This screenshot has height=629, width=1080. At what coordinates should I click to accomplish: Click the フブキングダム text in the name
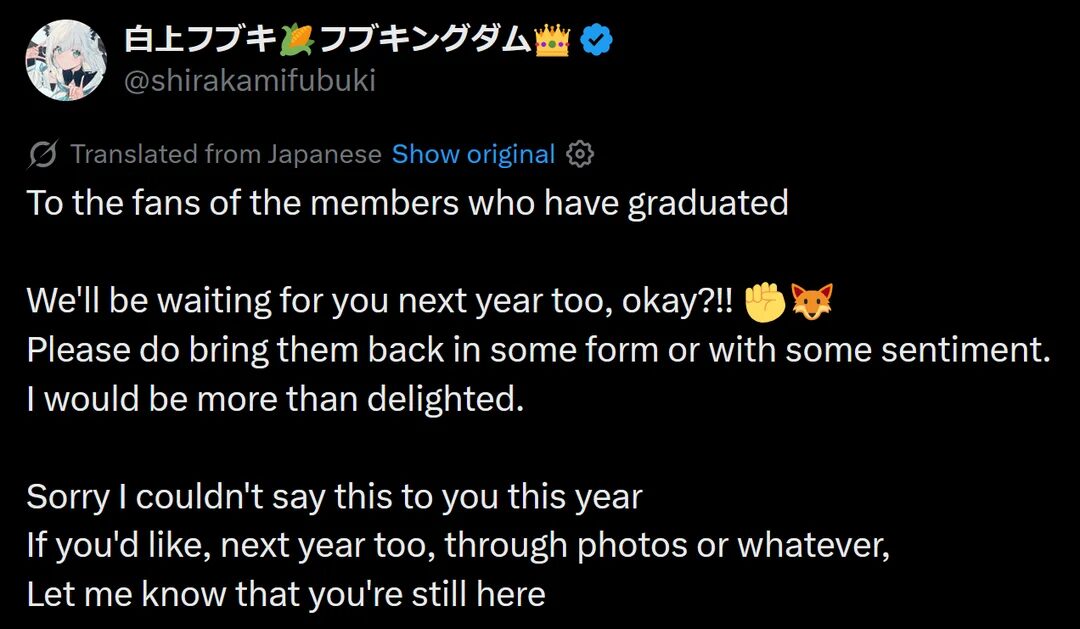[425, 39]
